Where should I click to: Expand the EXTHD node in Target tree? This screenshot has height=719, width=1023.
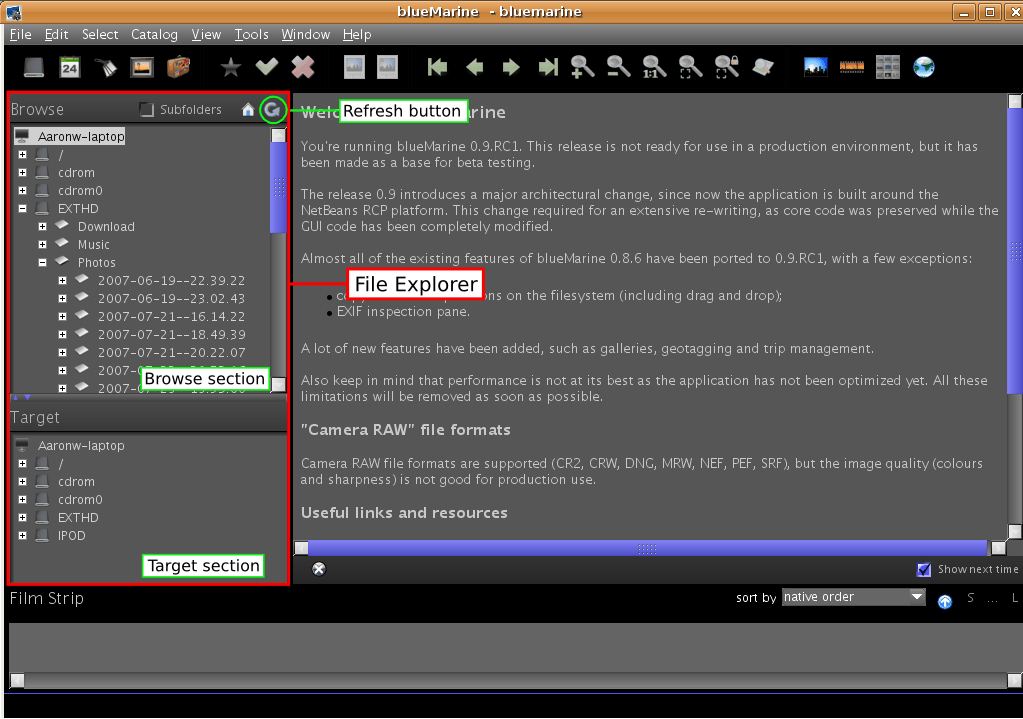click(23, 517)
